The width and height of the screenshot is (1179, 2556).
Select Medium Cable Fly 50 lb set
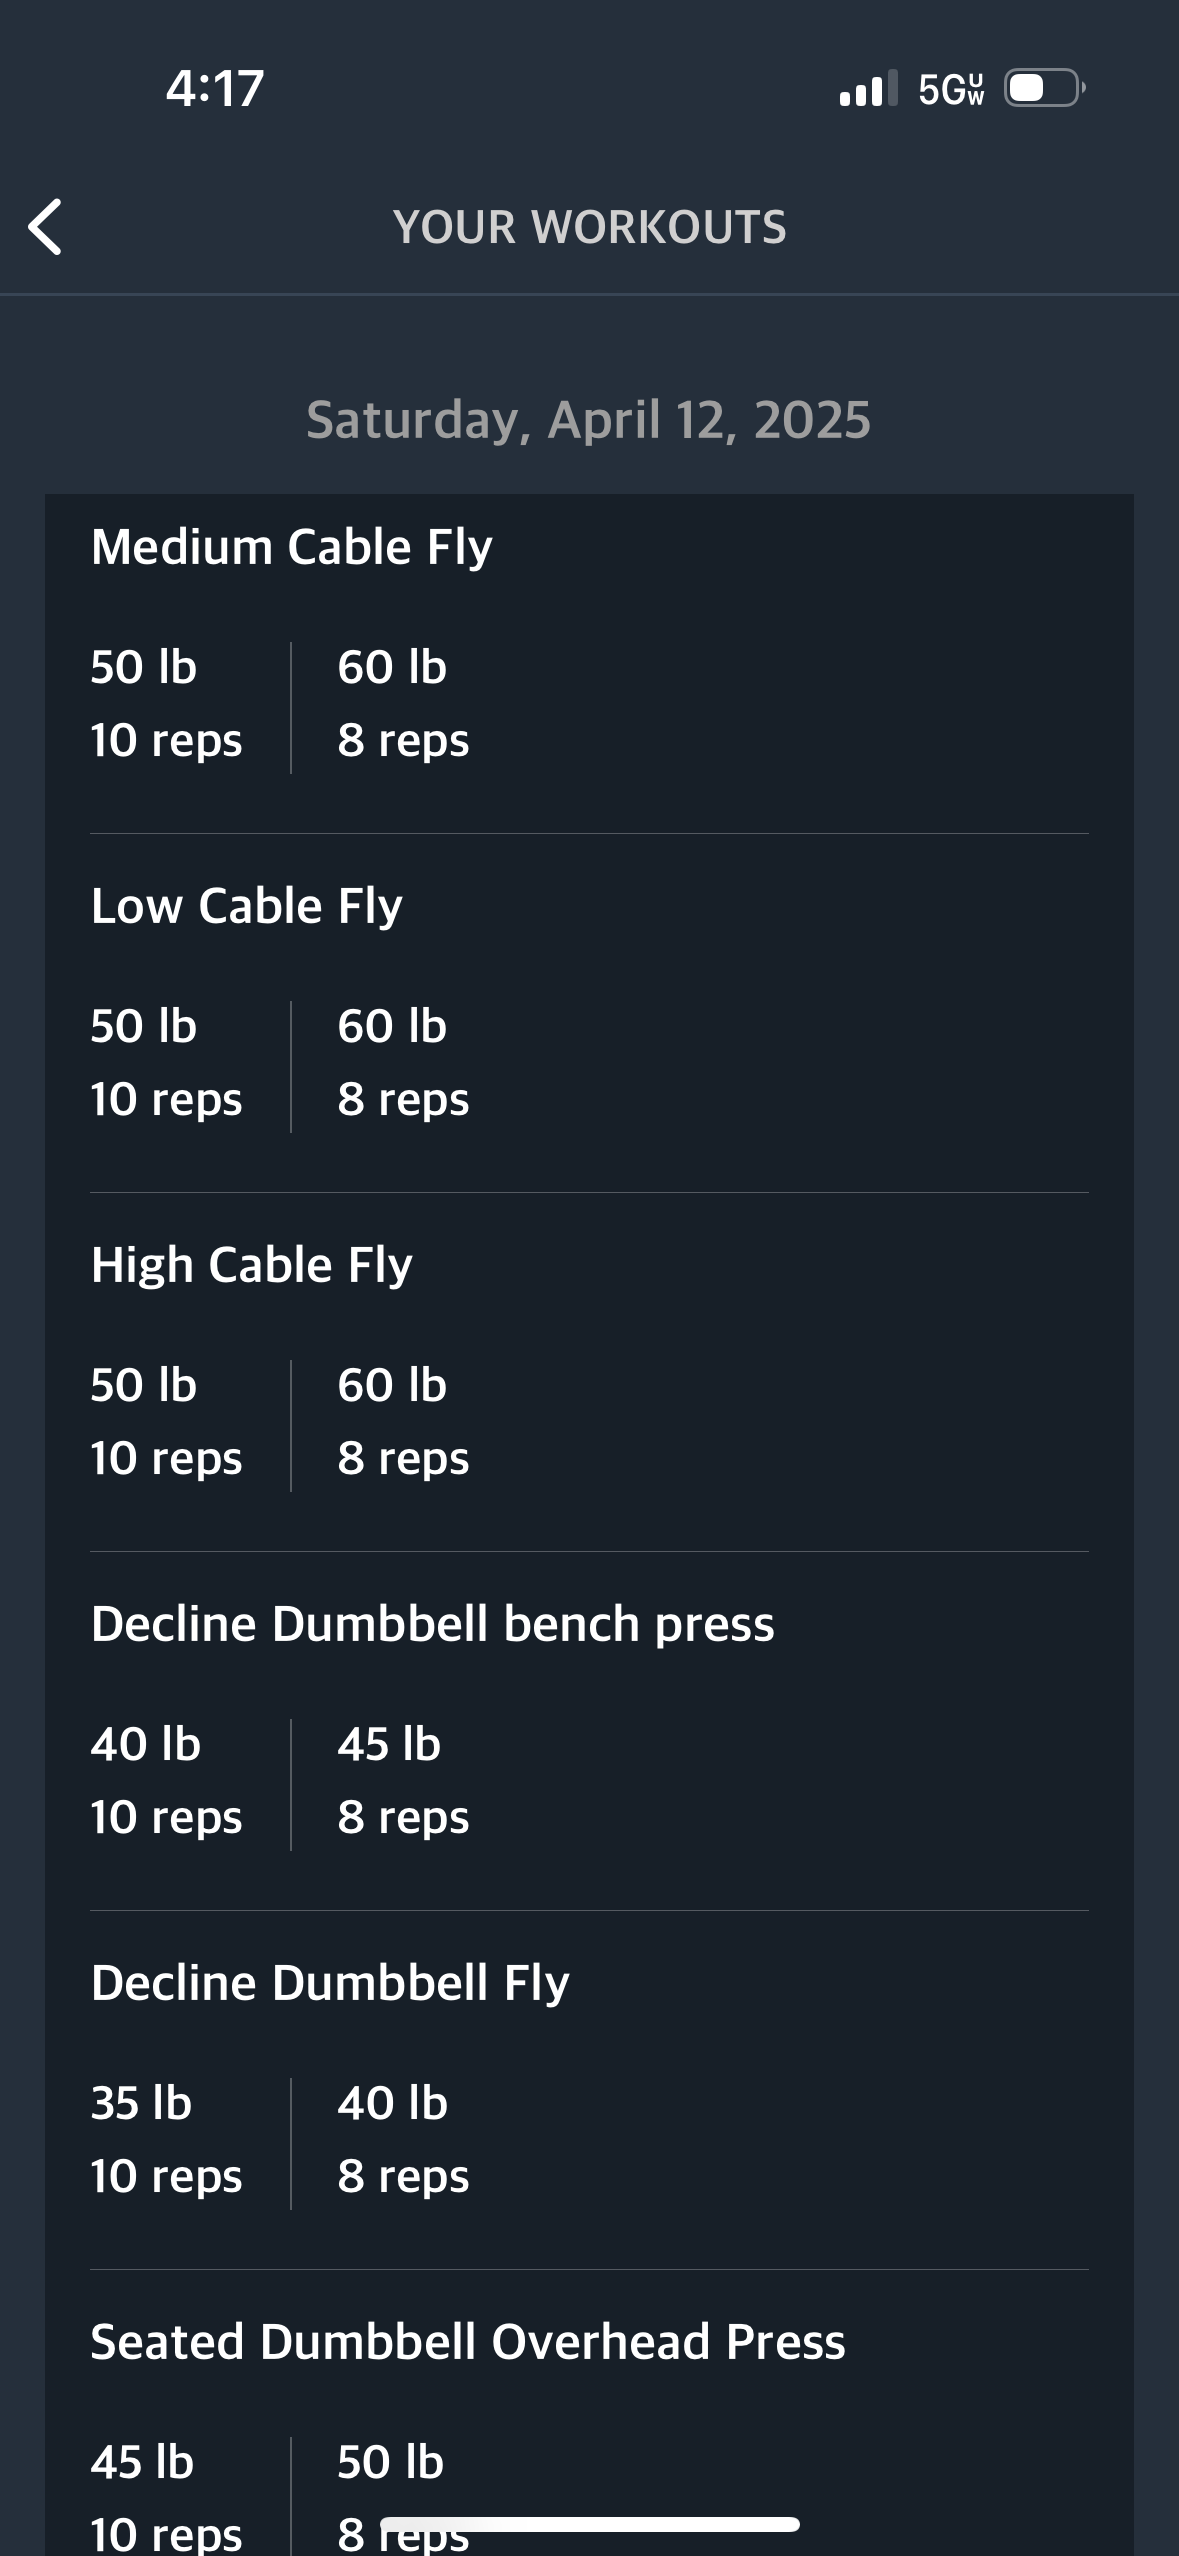(166, 704)
